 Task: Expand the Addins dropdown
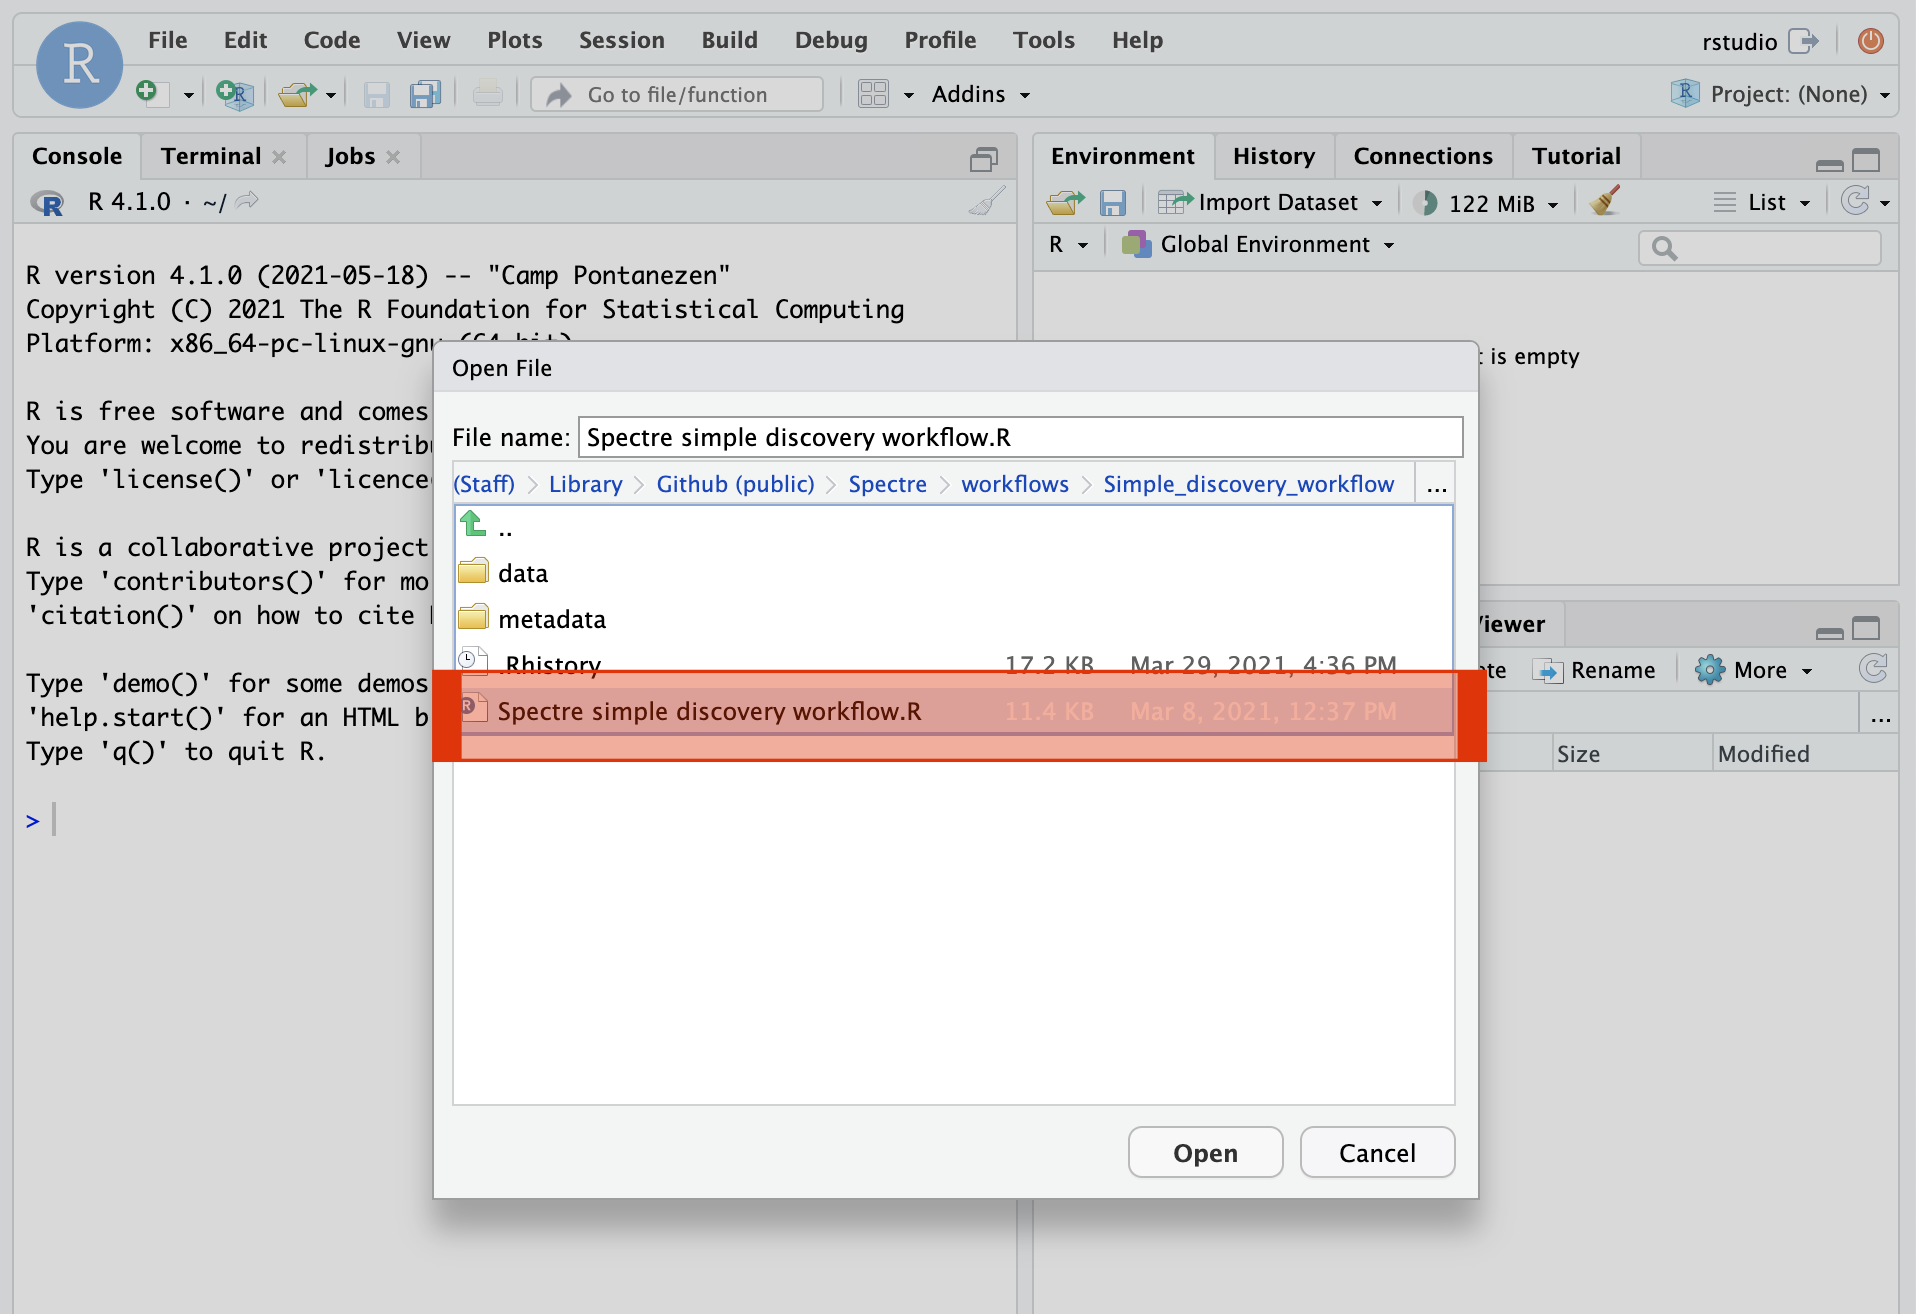981,94
